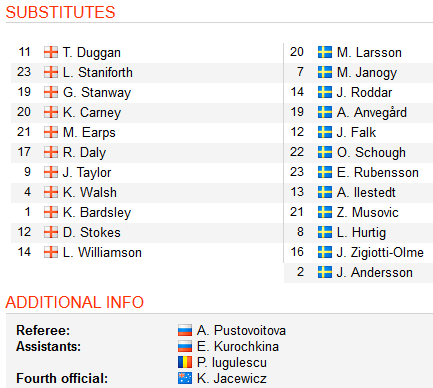Click England flag beside T. Duggan
Image resolution: width=433 pixels, height=388 pixels.
click(51, 52)
